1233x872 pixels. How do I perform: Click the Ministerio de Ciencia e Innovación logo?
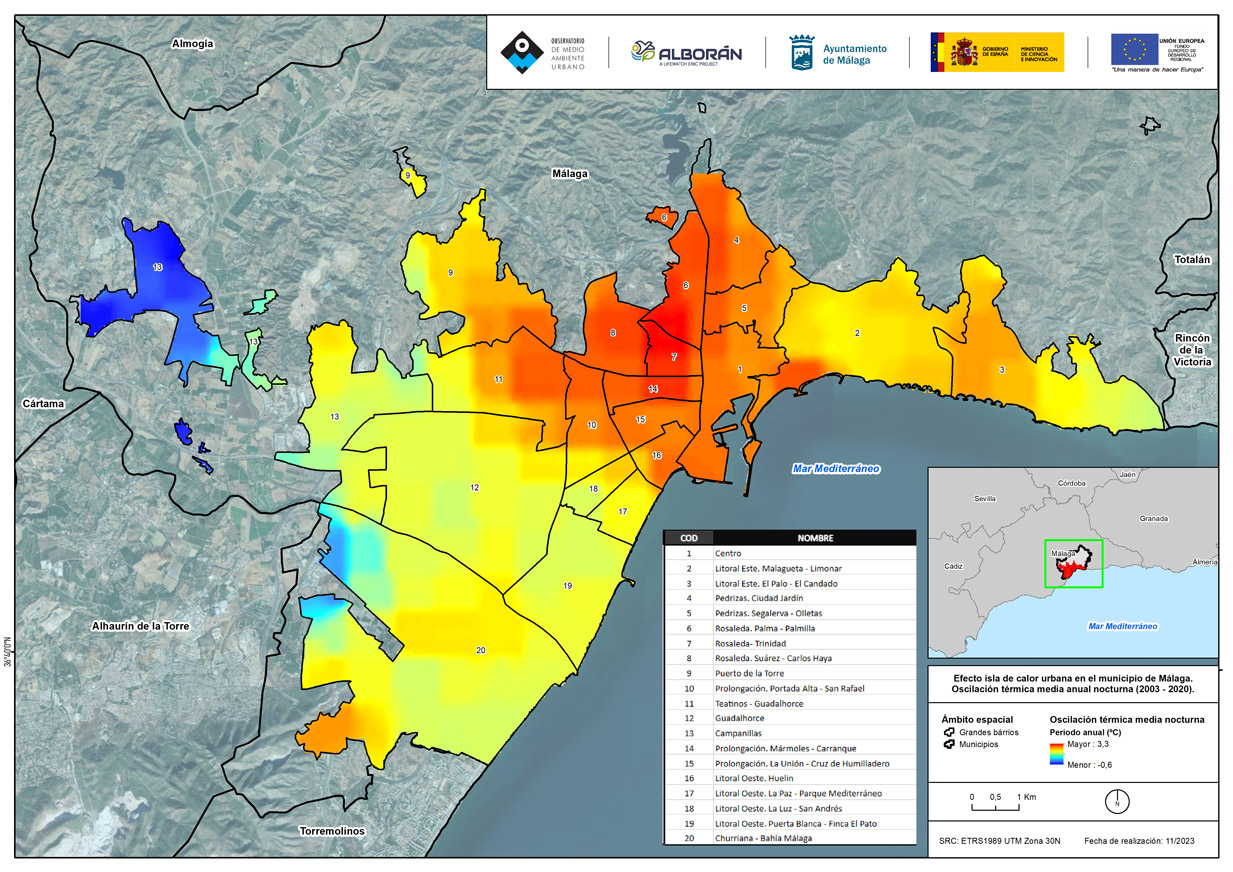1038,52
